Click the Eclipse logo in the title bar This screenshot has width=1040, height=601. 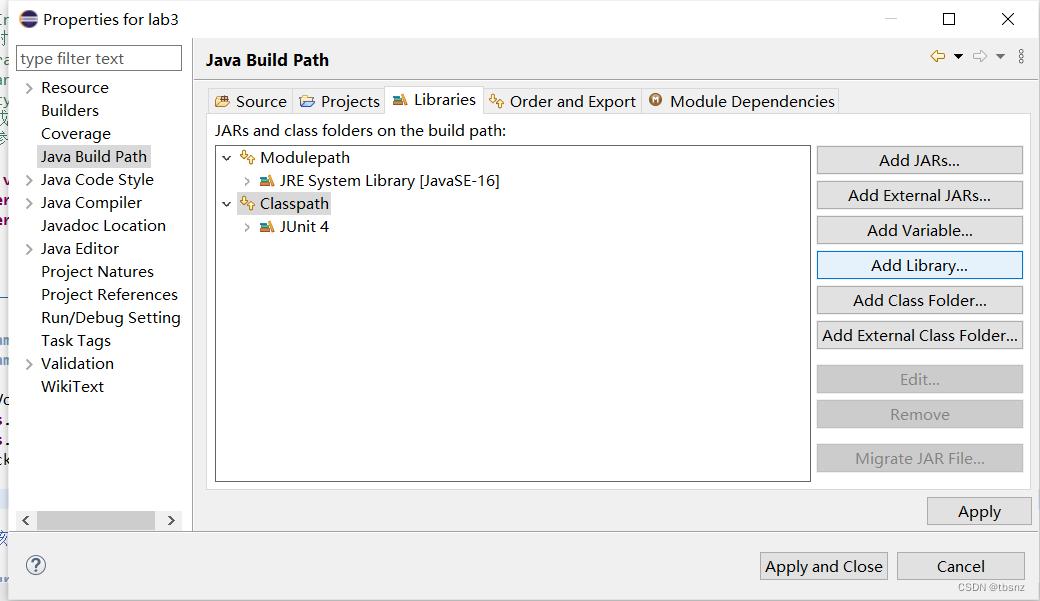coord(29,19)
